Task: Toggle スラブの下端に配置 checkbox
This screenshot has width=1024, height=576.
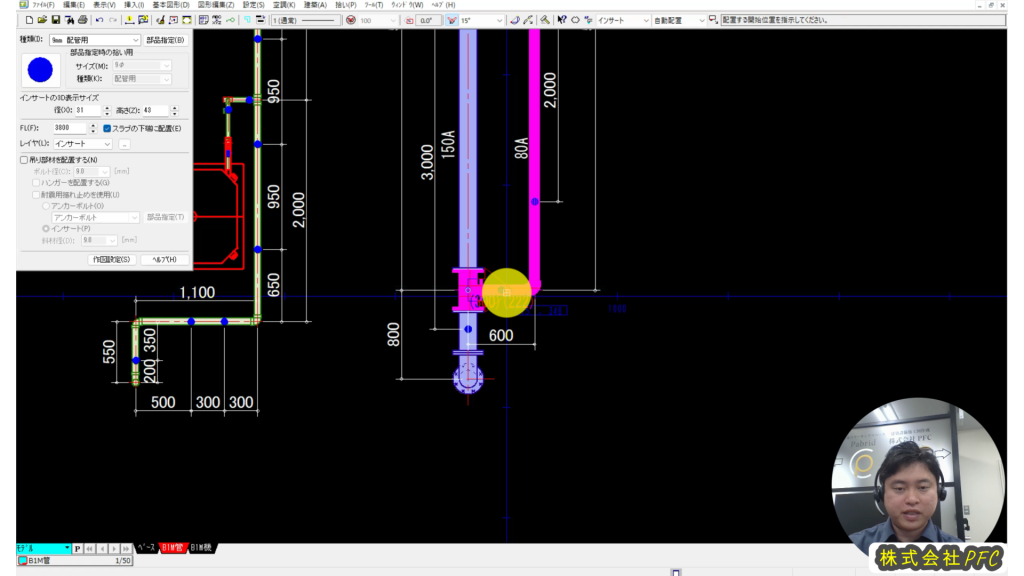Action: pos(108,128)
